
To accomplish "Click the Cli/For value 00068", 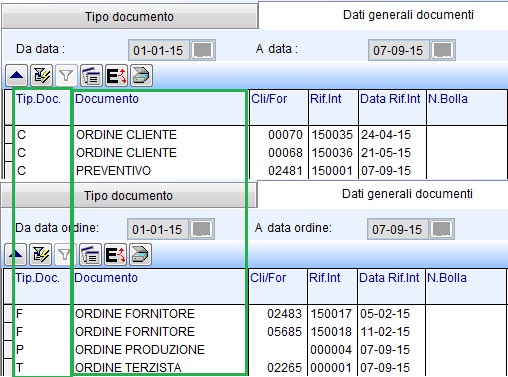I will (285, 153).
